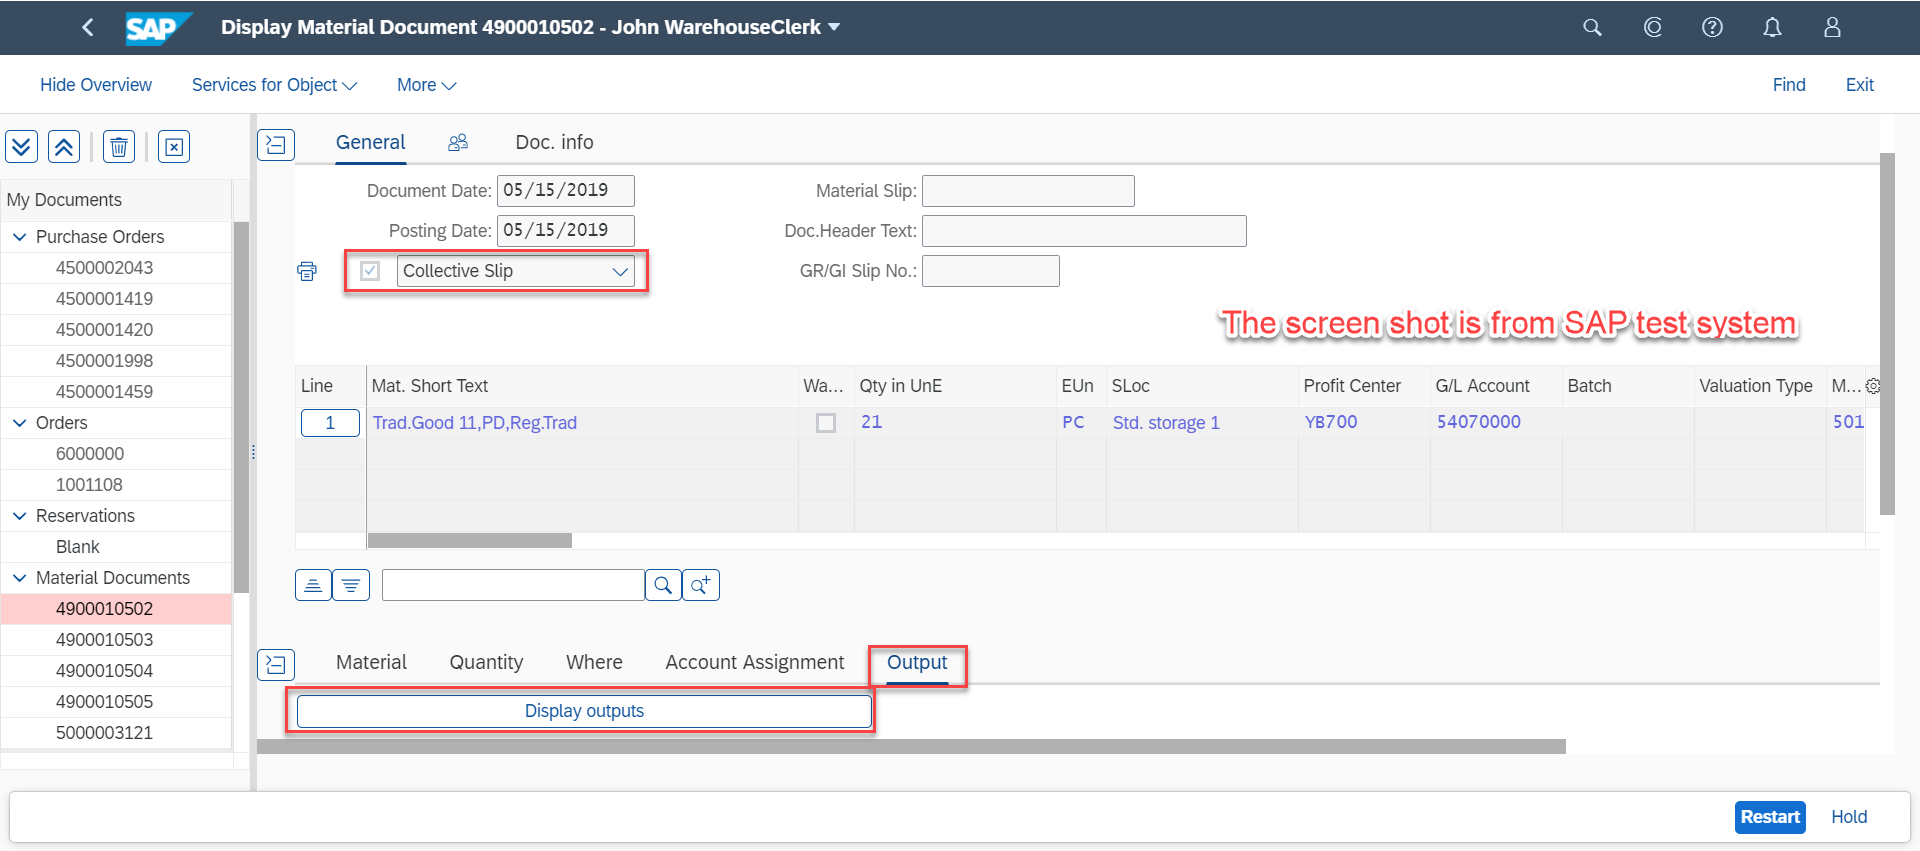1920x851 pixels.
Task: Toggle the Wa... checkbox in line 1
Action: coord(826,423)
